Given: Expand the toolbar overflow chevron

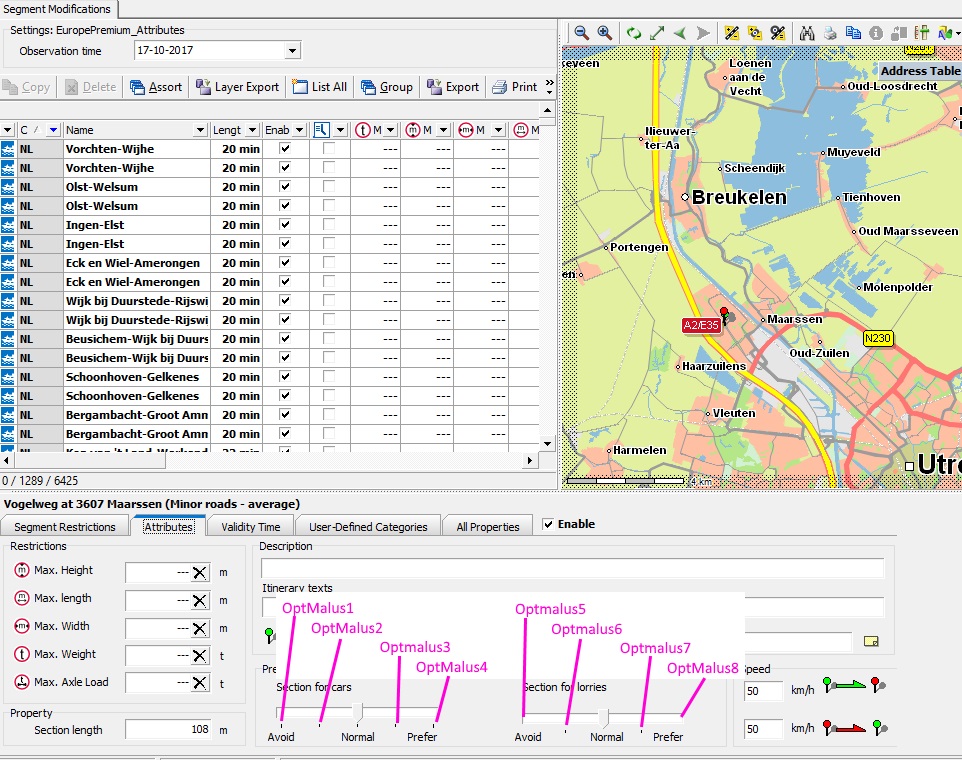Looking at the screenshot, I should [x=549, y=88].
